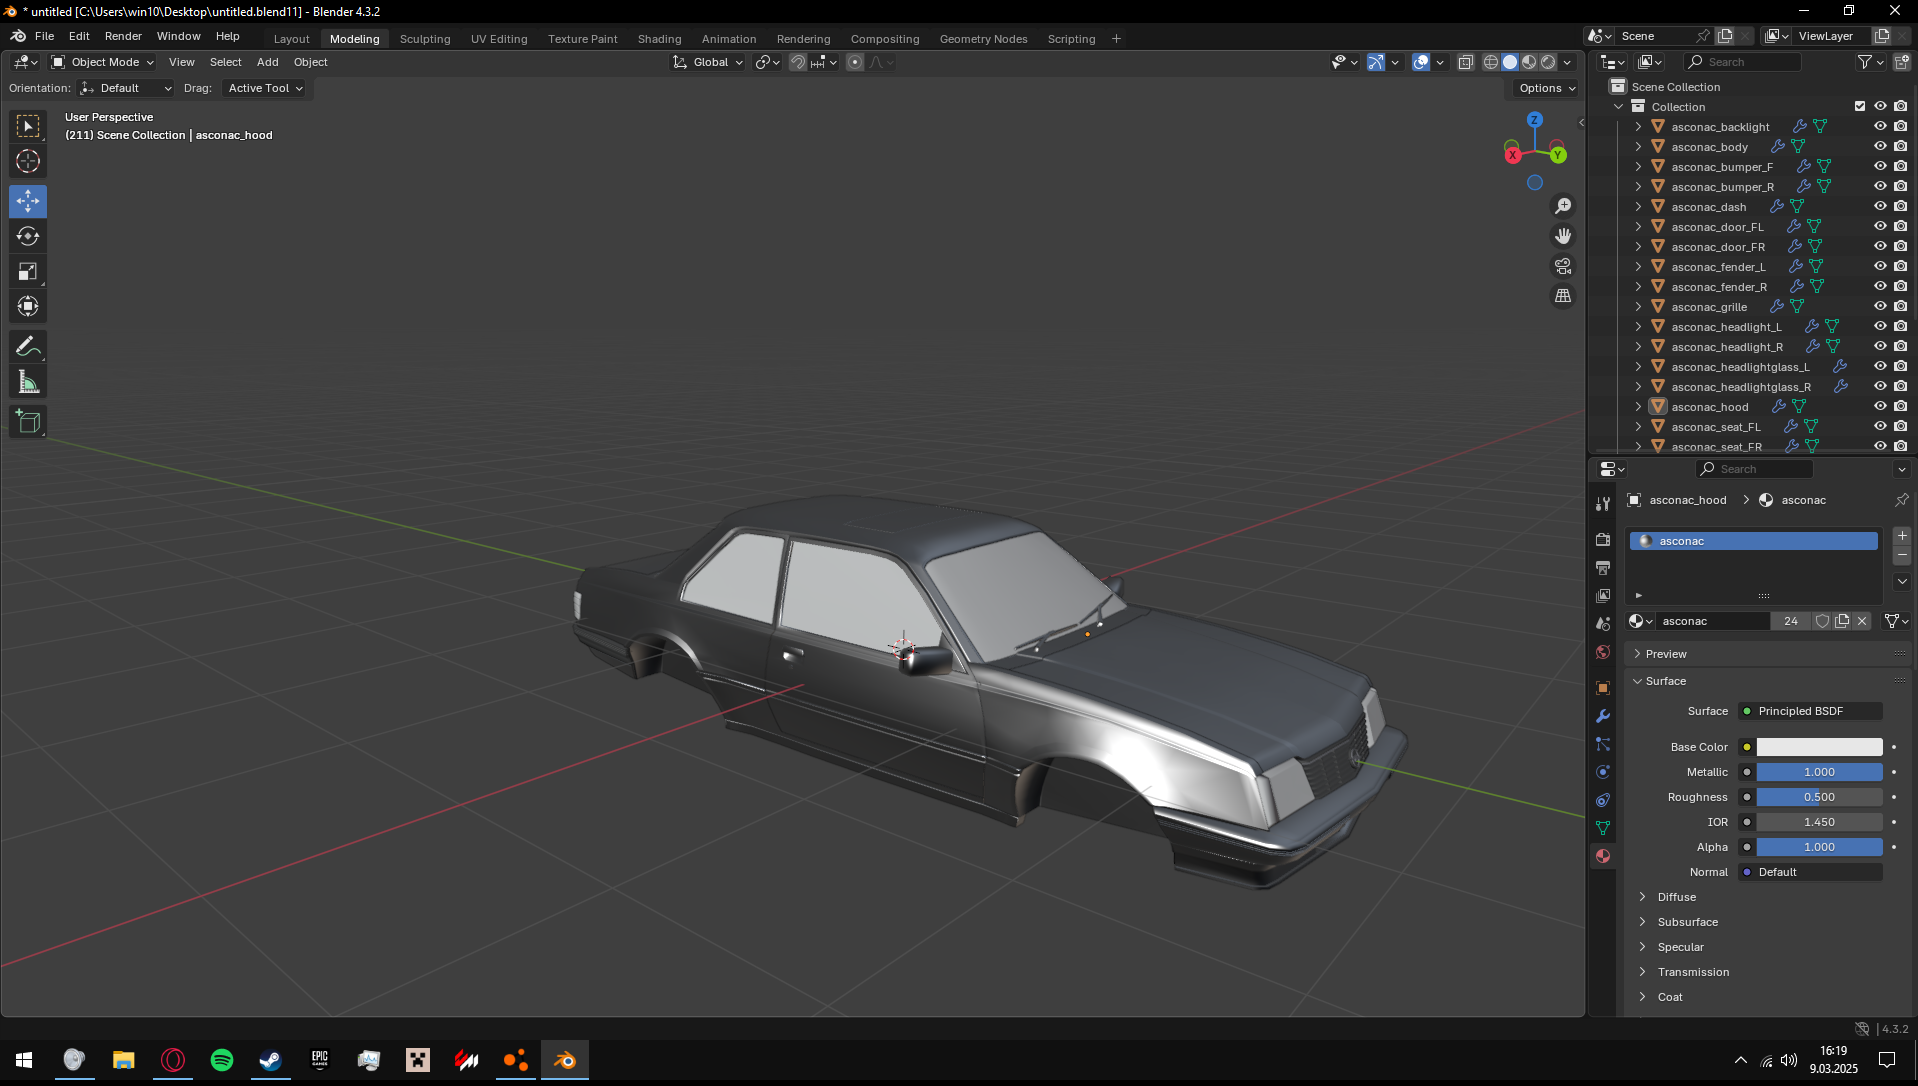Open the Render menu
Screen dimensions: 1918x1086
123,36
